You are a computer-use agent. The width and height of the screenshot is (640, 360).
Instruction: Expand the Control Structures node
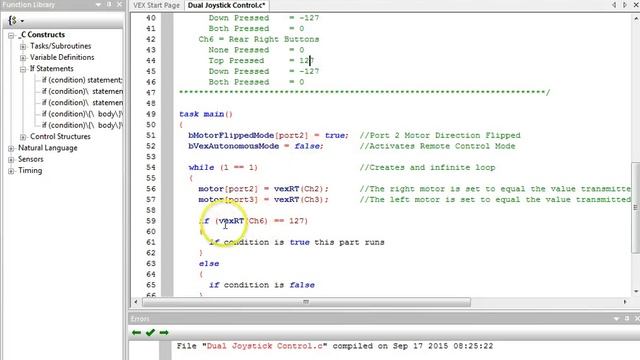tap(23, 137)
